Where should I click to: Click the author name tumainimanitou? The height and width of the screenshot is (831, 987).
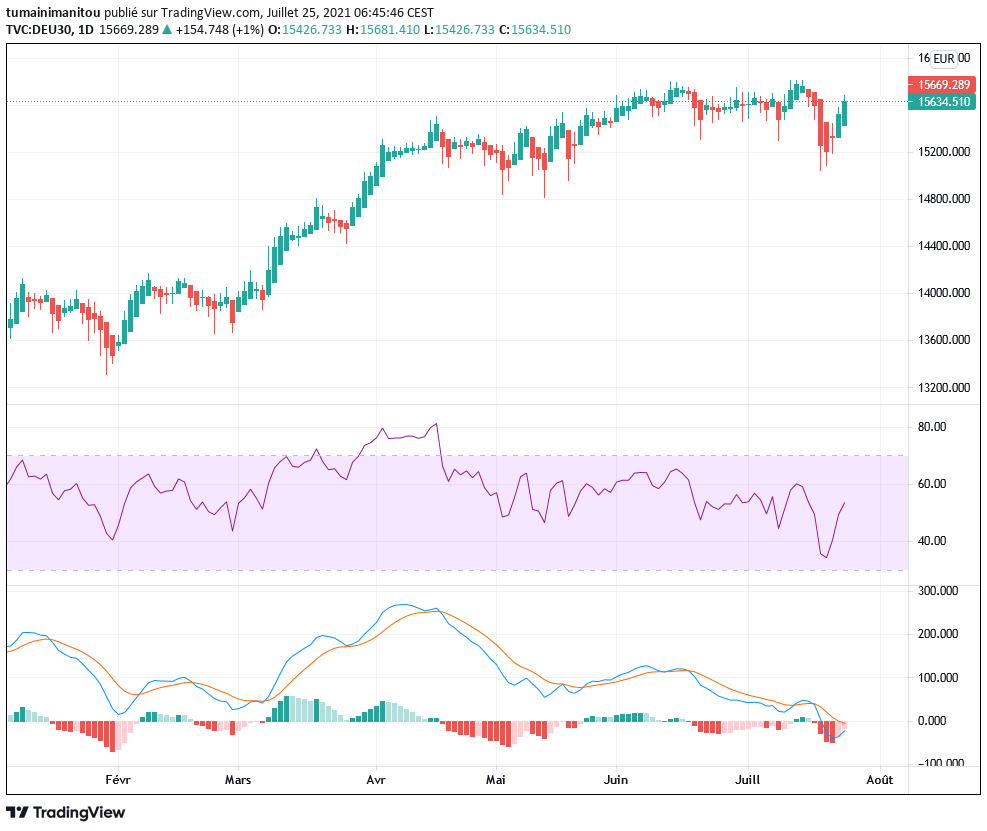pos(53,13)
